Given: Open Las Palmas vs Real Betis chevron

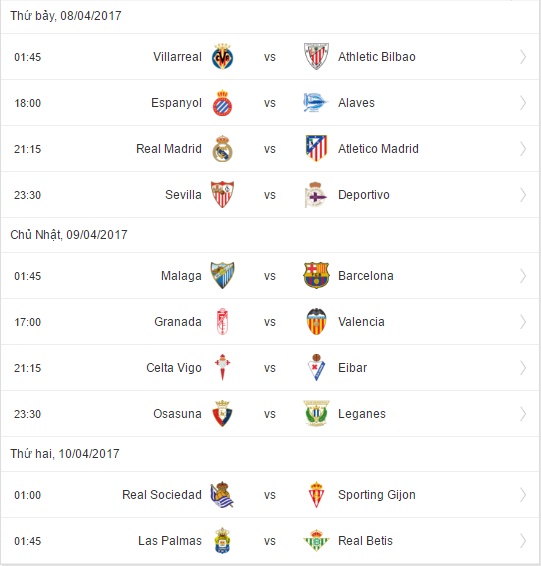Looking at the screenshot, I should [x=523, y=541].
